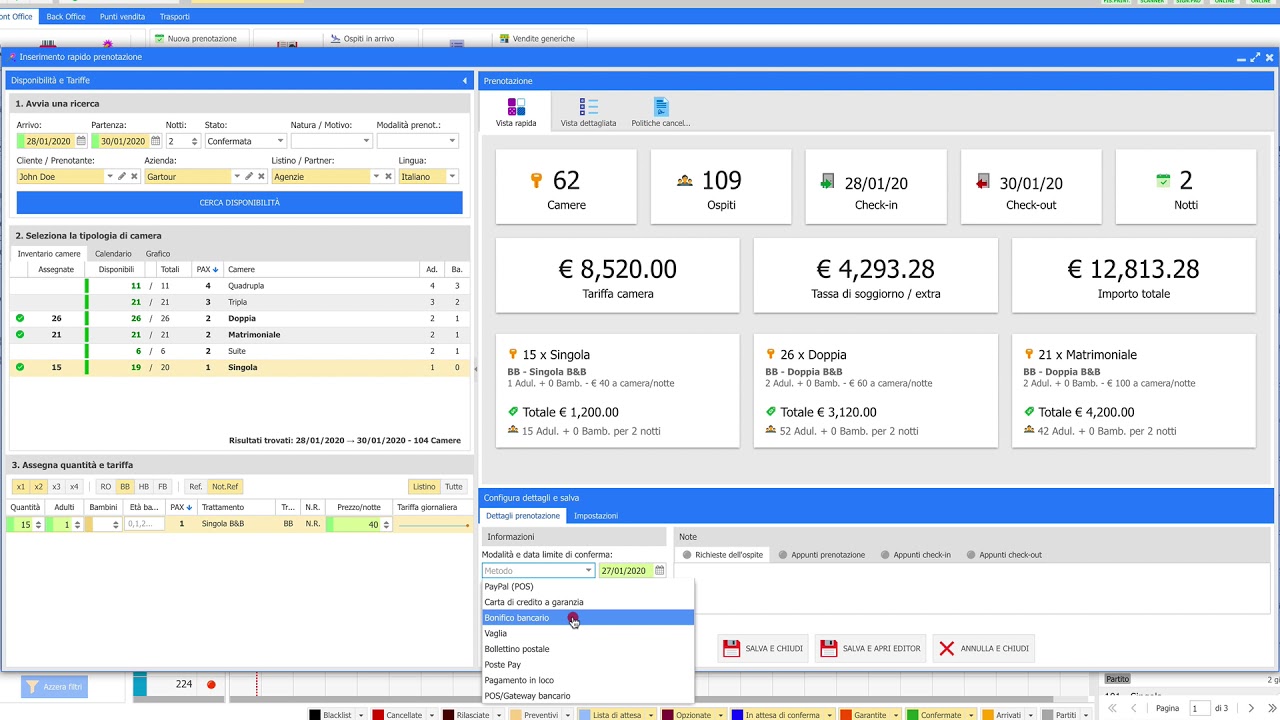Toggle the x1 quantity multiplier
This screenshot has height=720, width=1280.
click(21, 487)
